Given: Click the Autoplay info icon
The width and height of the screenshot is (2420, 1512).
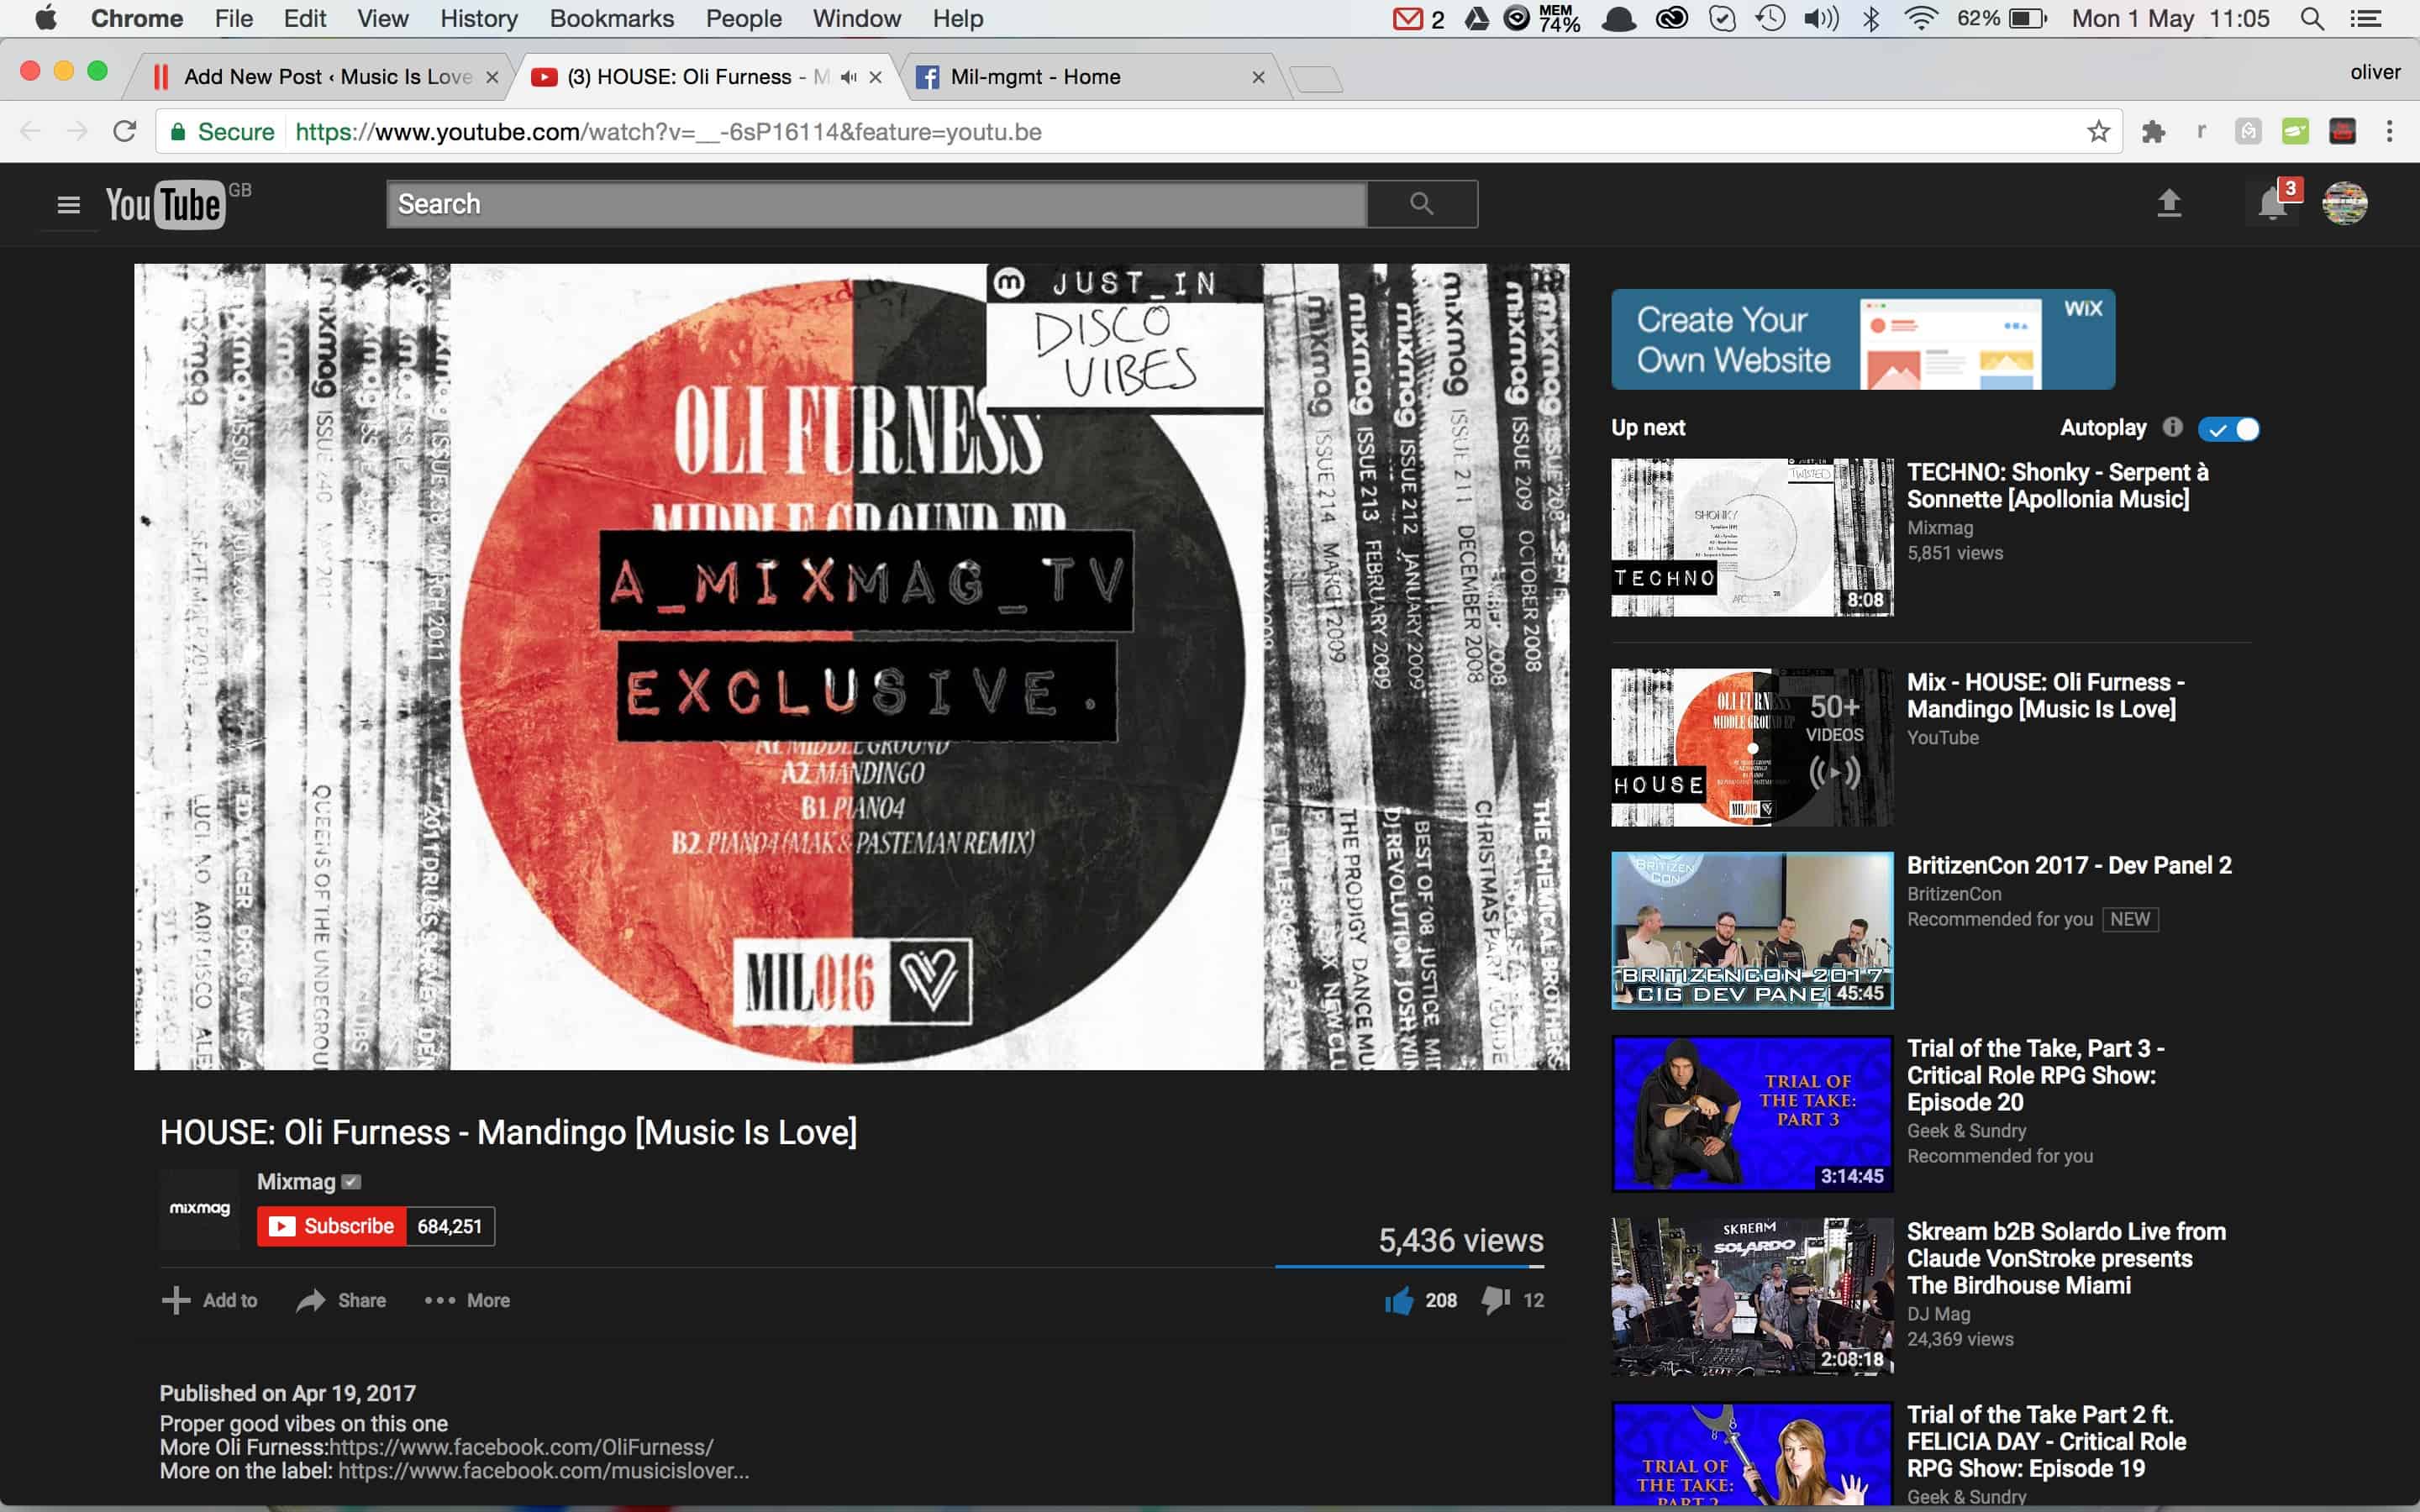Looking at the screenshot, I should 2172,427.
